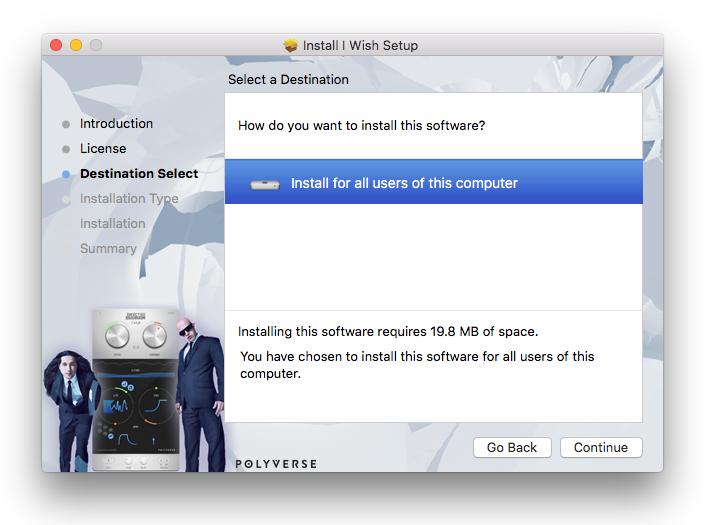Click the I Wish plugin product image
Screen dimensions: 709x525
[x=136, y=390]
